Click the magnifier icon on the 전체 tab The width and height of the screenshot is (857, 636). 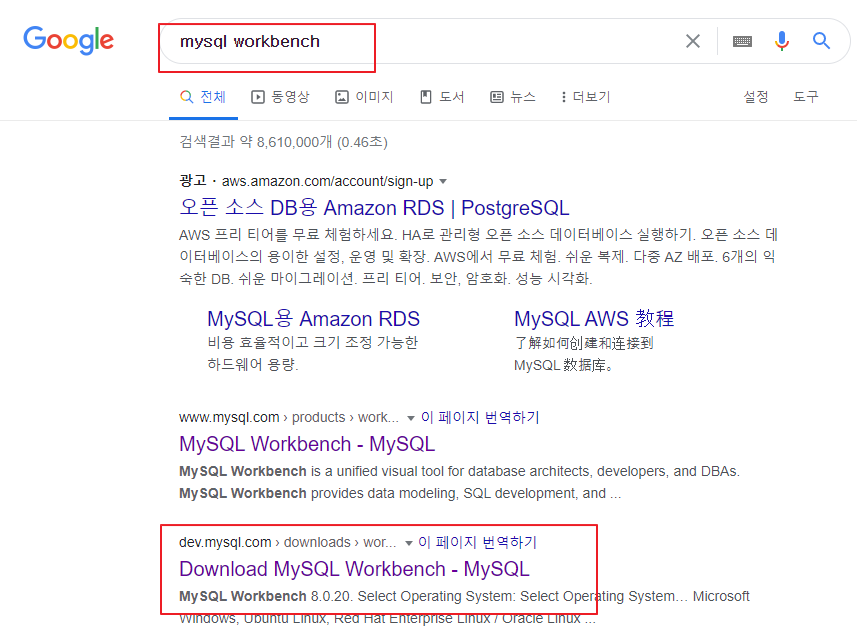click(x=186, y=97)
